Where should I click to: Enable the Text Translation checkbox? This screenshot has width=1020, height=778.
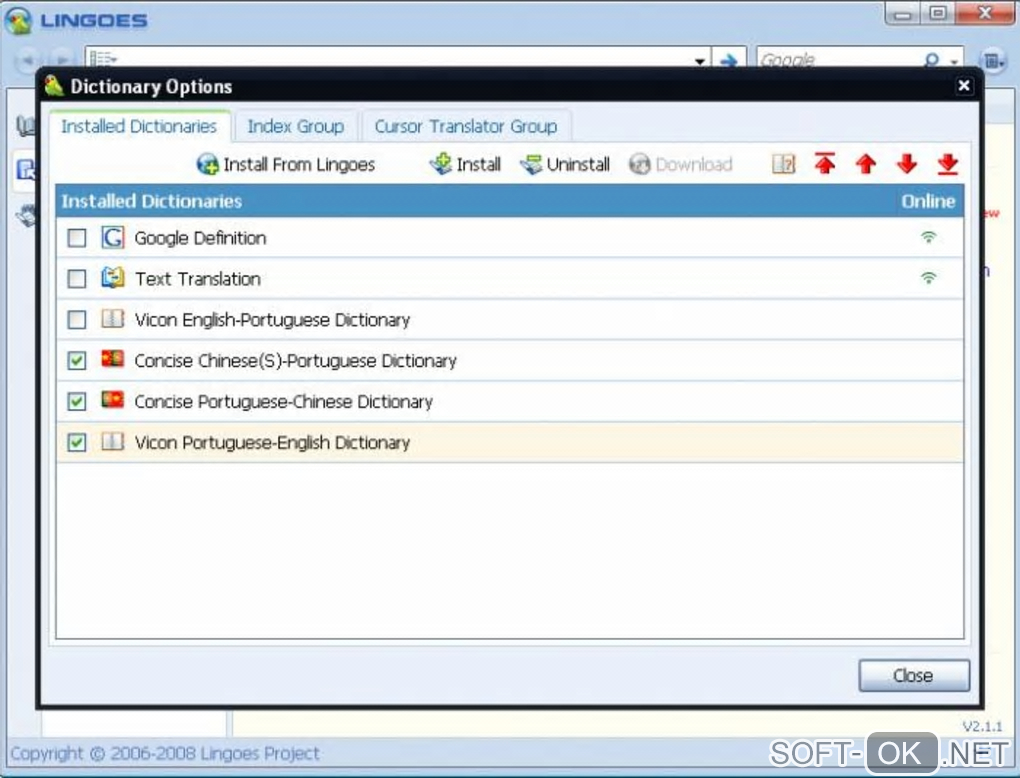coord(77,279)
